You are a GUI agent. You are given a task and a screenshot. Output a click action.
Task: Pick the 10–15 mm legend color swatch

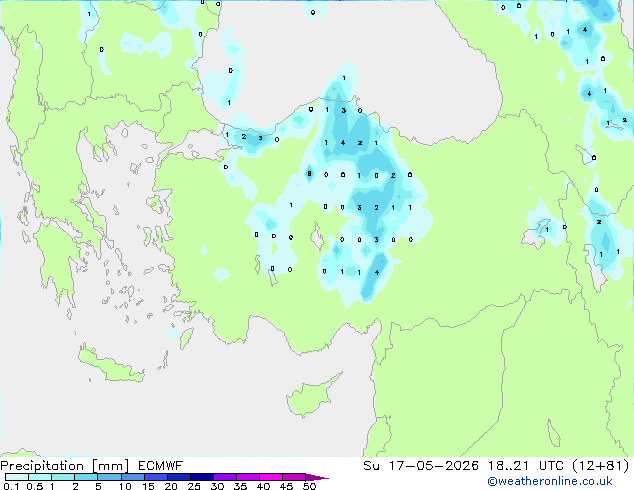[x=133, y=477]
